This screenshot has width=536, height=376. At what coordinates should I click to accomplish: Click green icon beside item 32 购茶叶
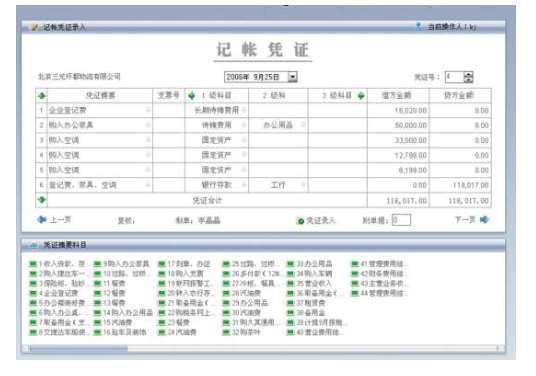point(226,332)
